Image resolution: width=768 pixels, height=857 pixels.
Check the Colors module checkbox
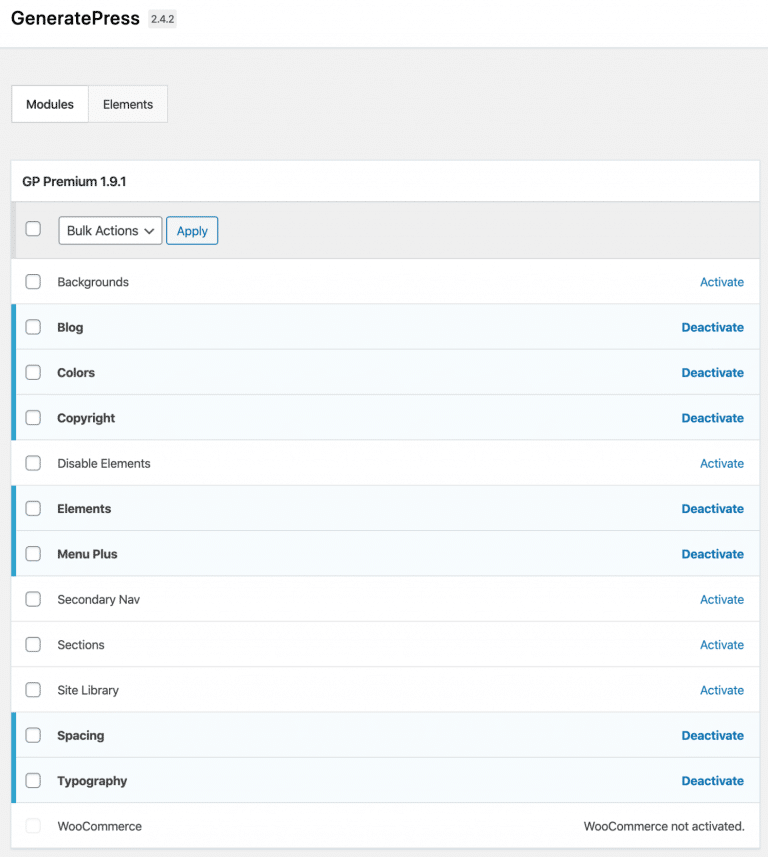click(33, 372)
